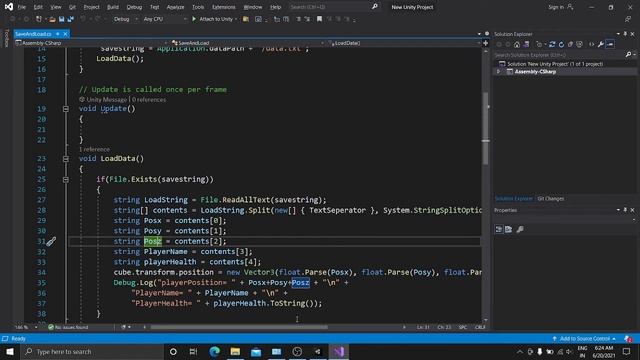The width and height of the screenshot is (640, 360).
Task: Open File Explorer from taskbar
Action: coord(235,351)
